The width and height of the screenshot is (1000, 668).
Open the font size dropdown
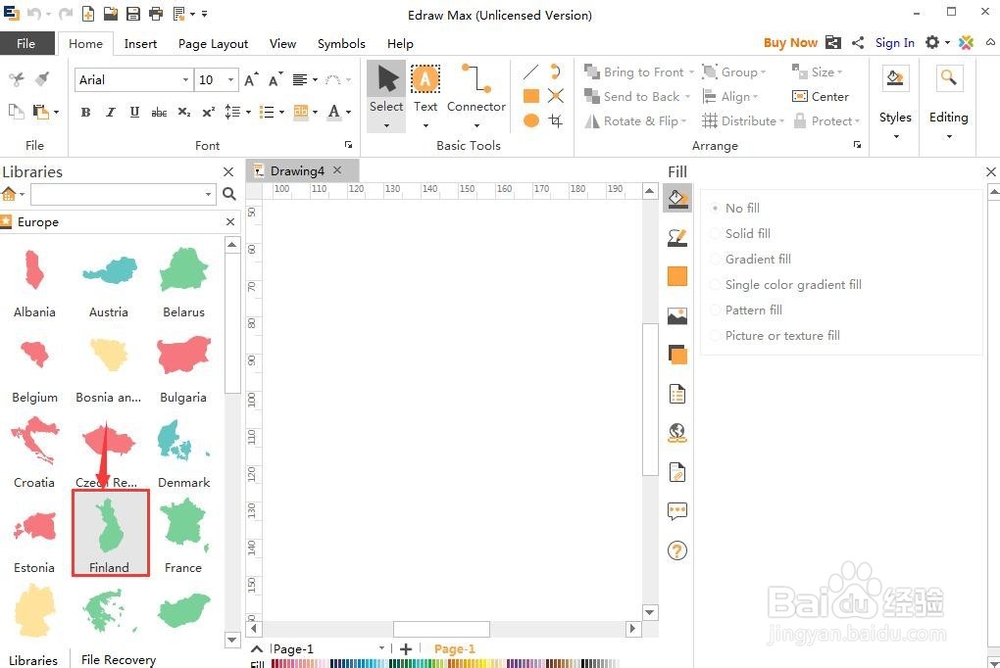coord(231,80)
